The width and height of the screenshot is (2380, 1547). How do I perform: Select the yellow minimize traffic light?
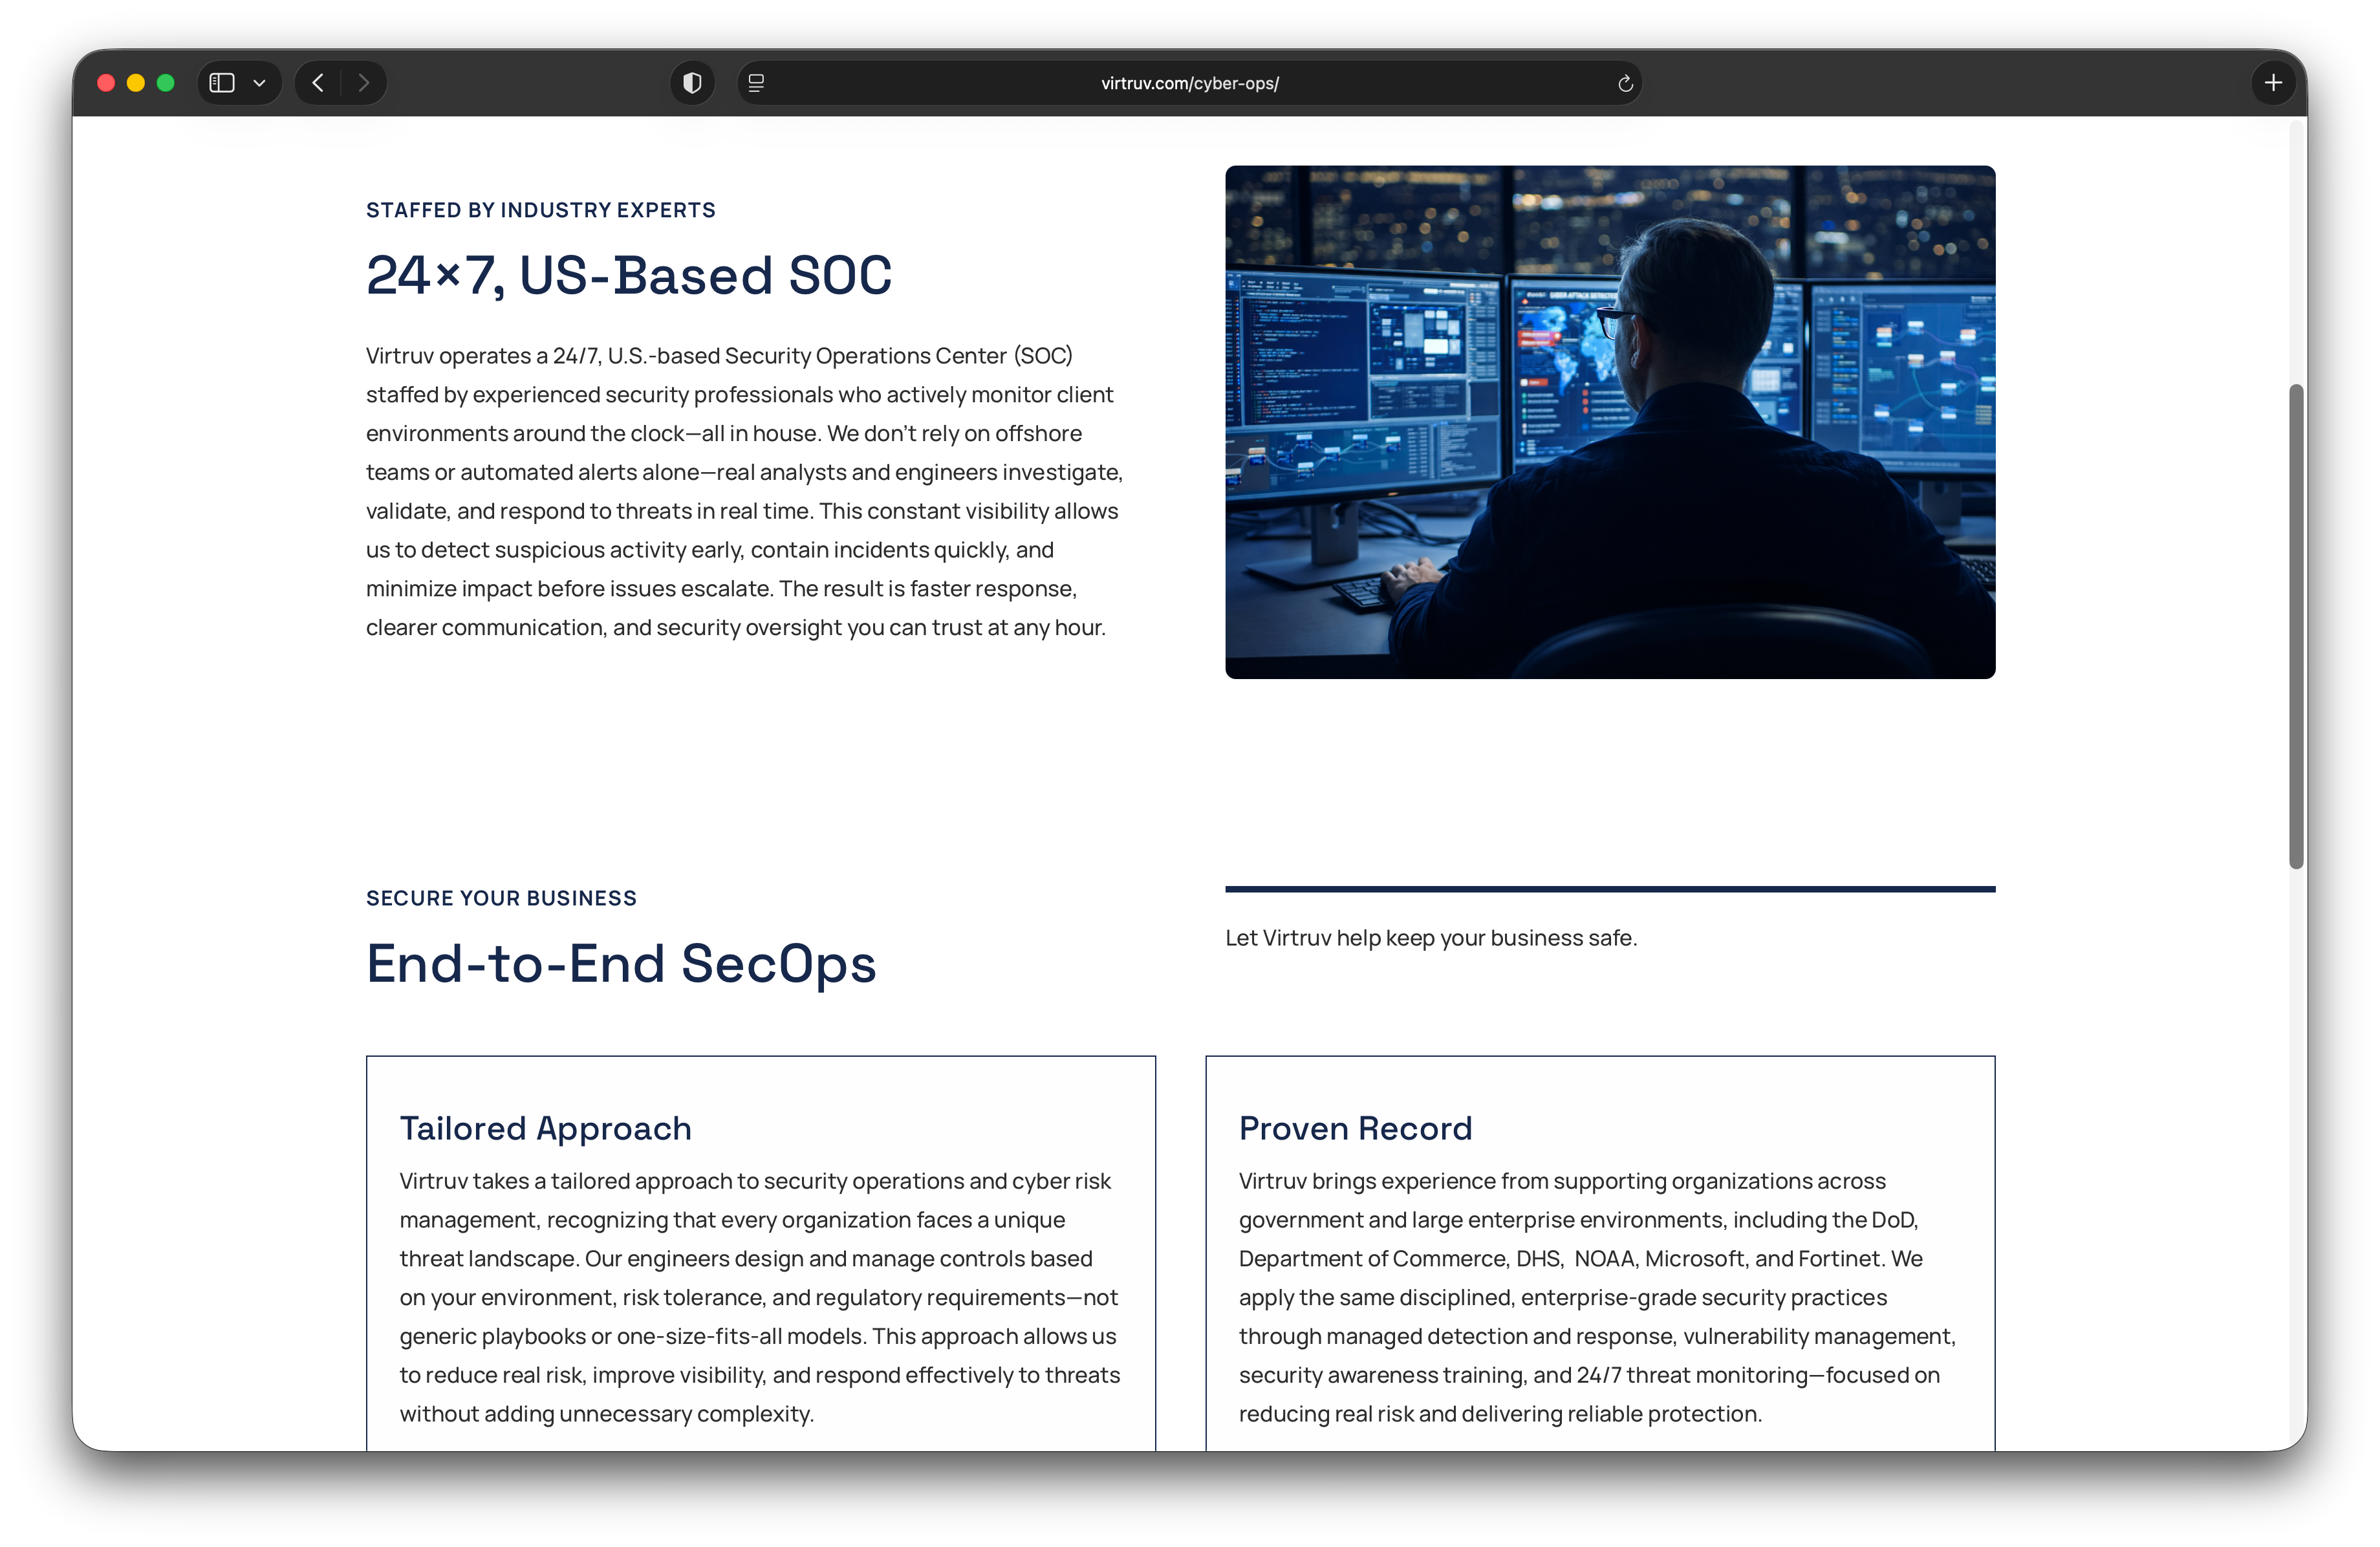[x=136, y=83]
